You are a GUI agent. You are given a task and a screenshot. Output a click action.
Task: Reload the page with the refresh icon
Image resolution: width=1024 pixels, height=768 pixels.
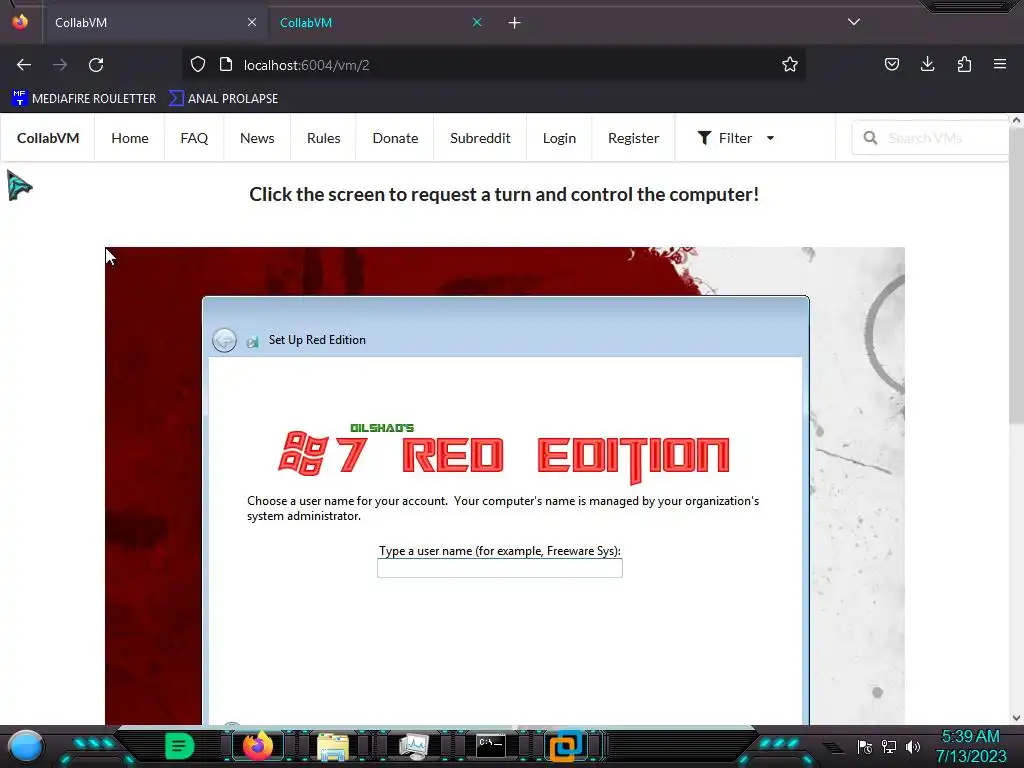(96, 65)
